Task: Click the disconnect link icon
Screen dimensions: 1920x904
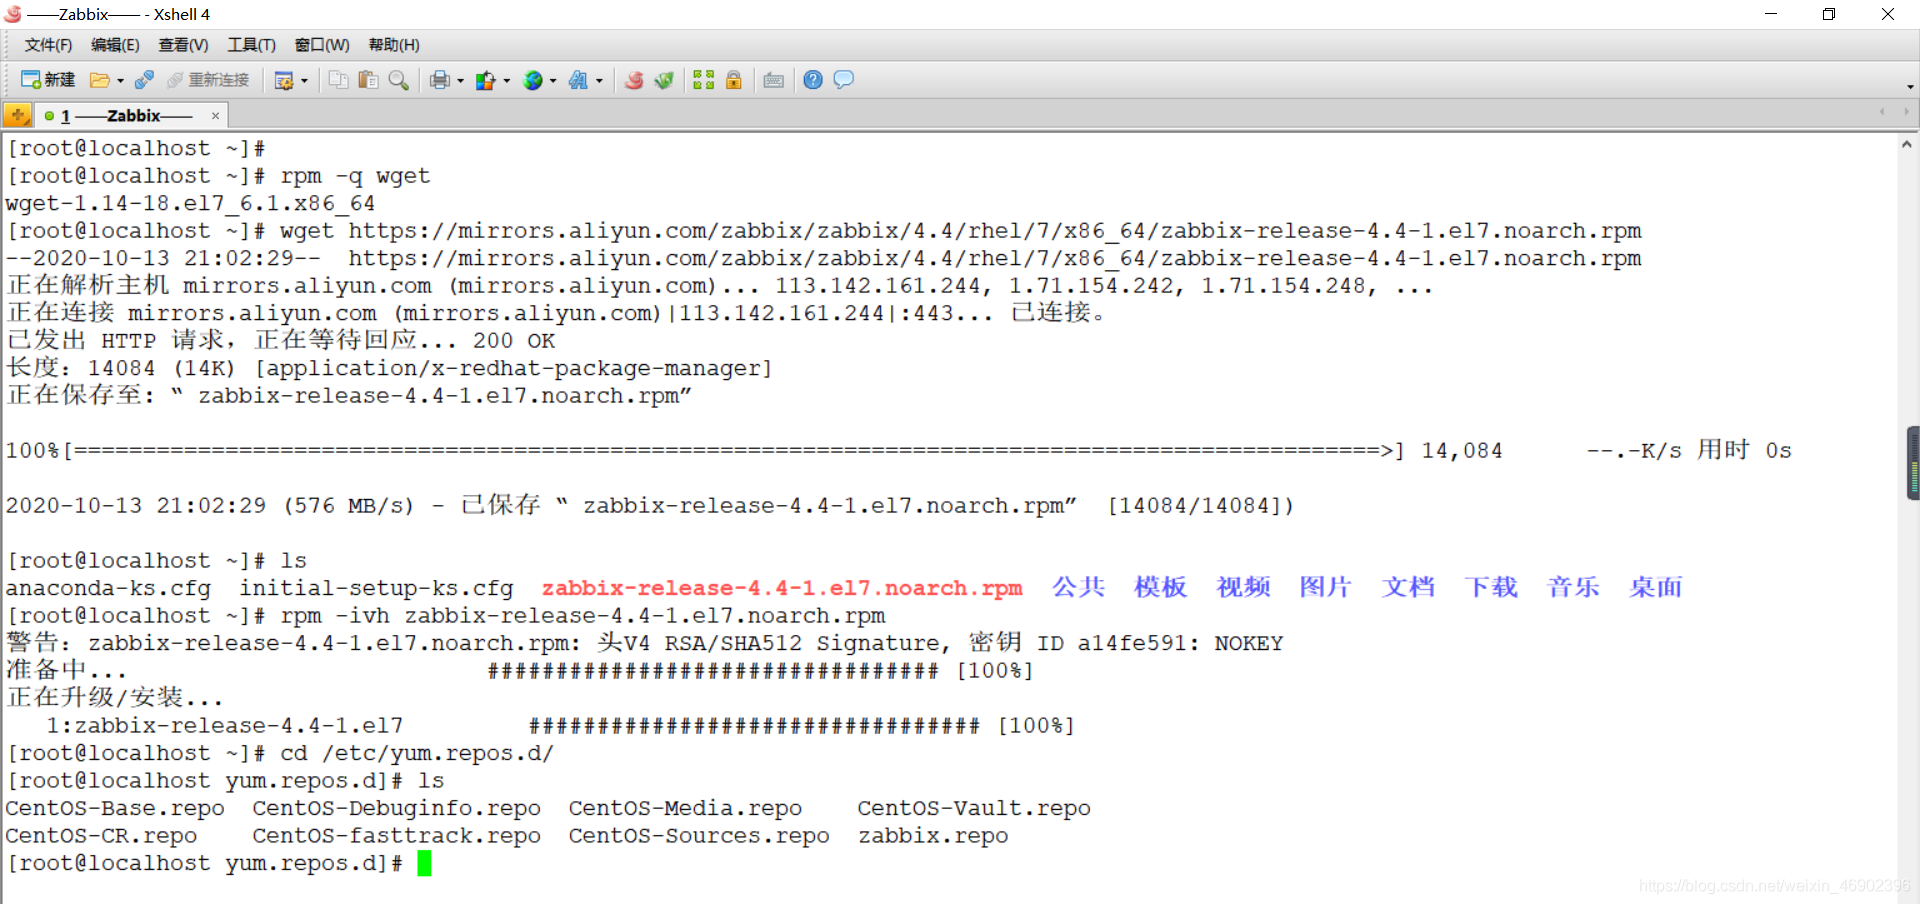Action: 144,80
